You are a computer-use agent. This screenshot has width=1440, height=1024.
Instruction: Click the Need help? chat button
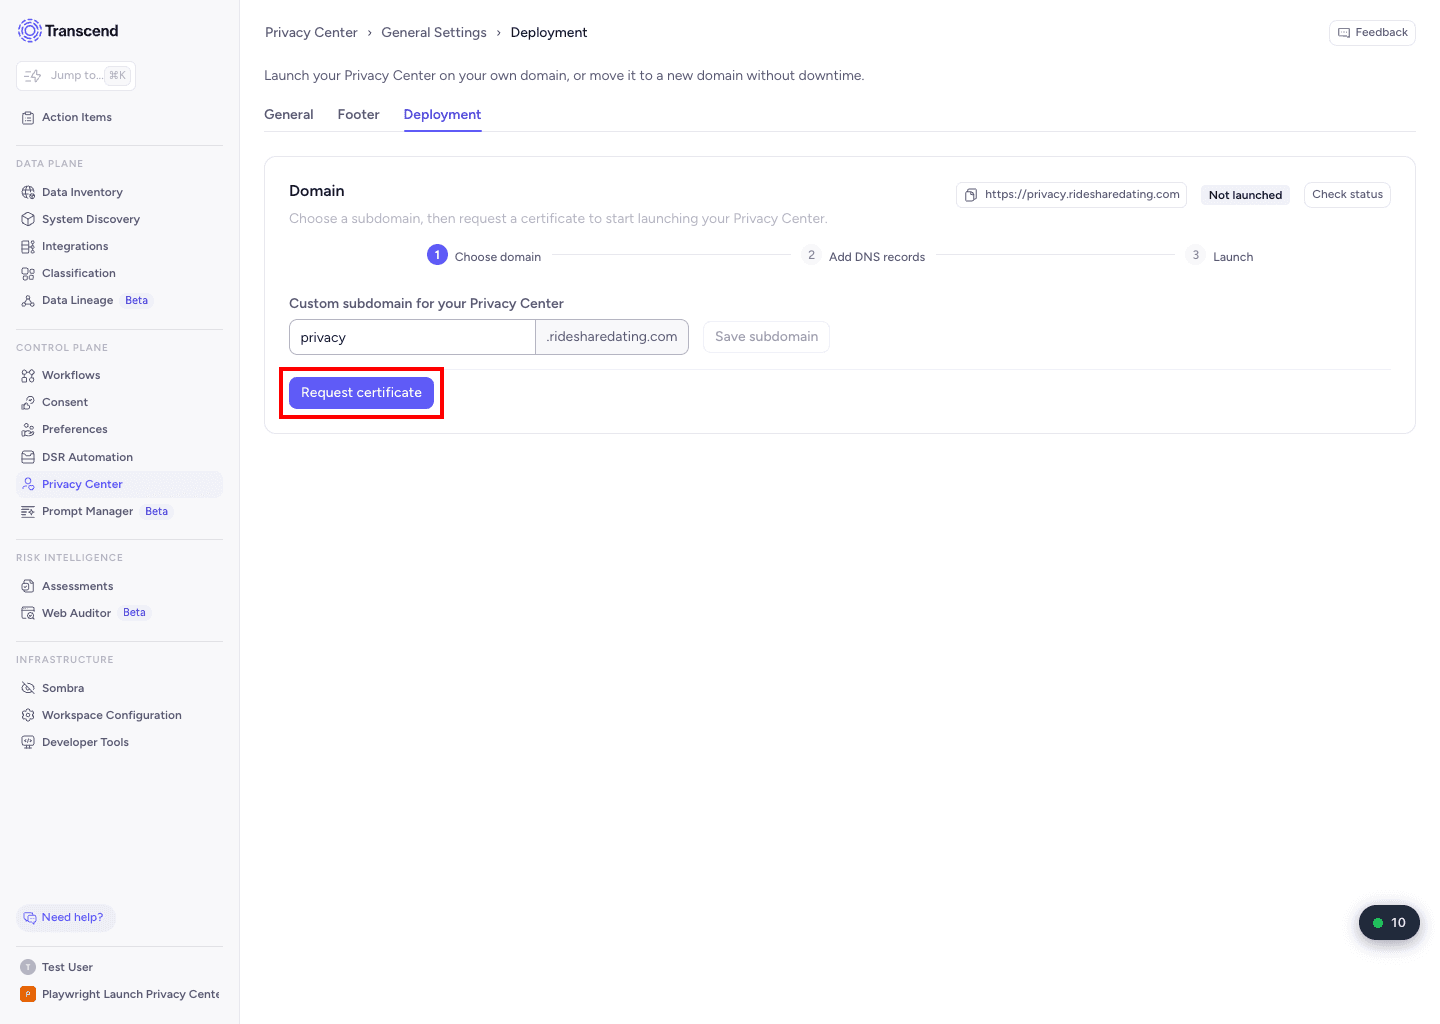[66, 918]
